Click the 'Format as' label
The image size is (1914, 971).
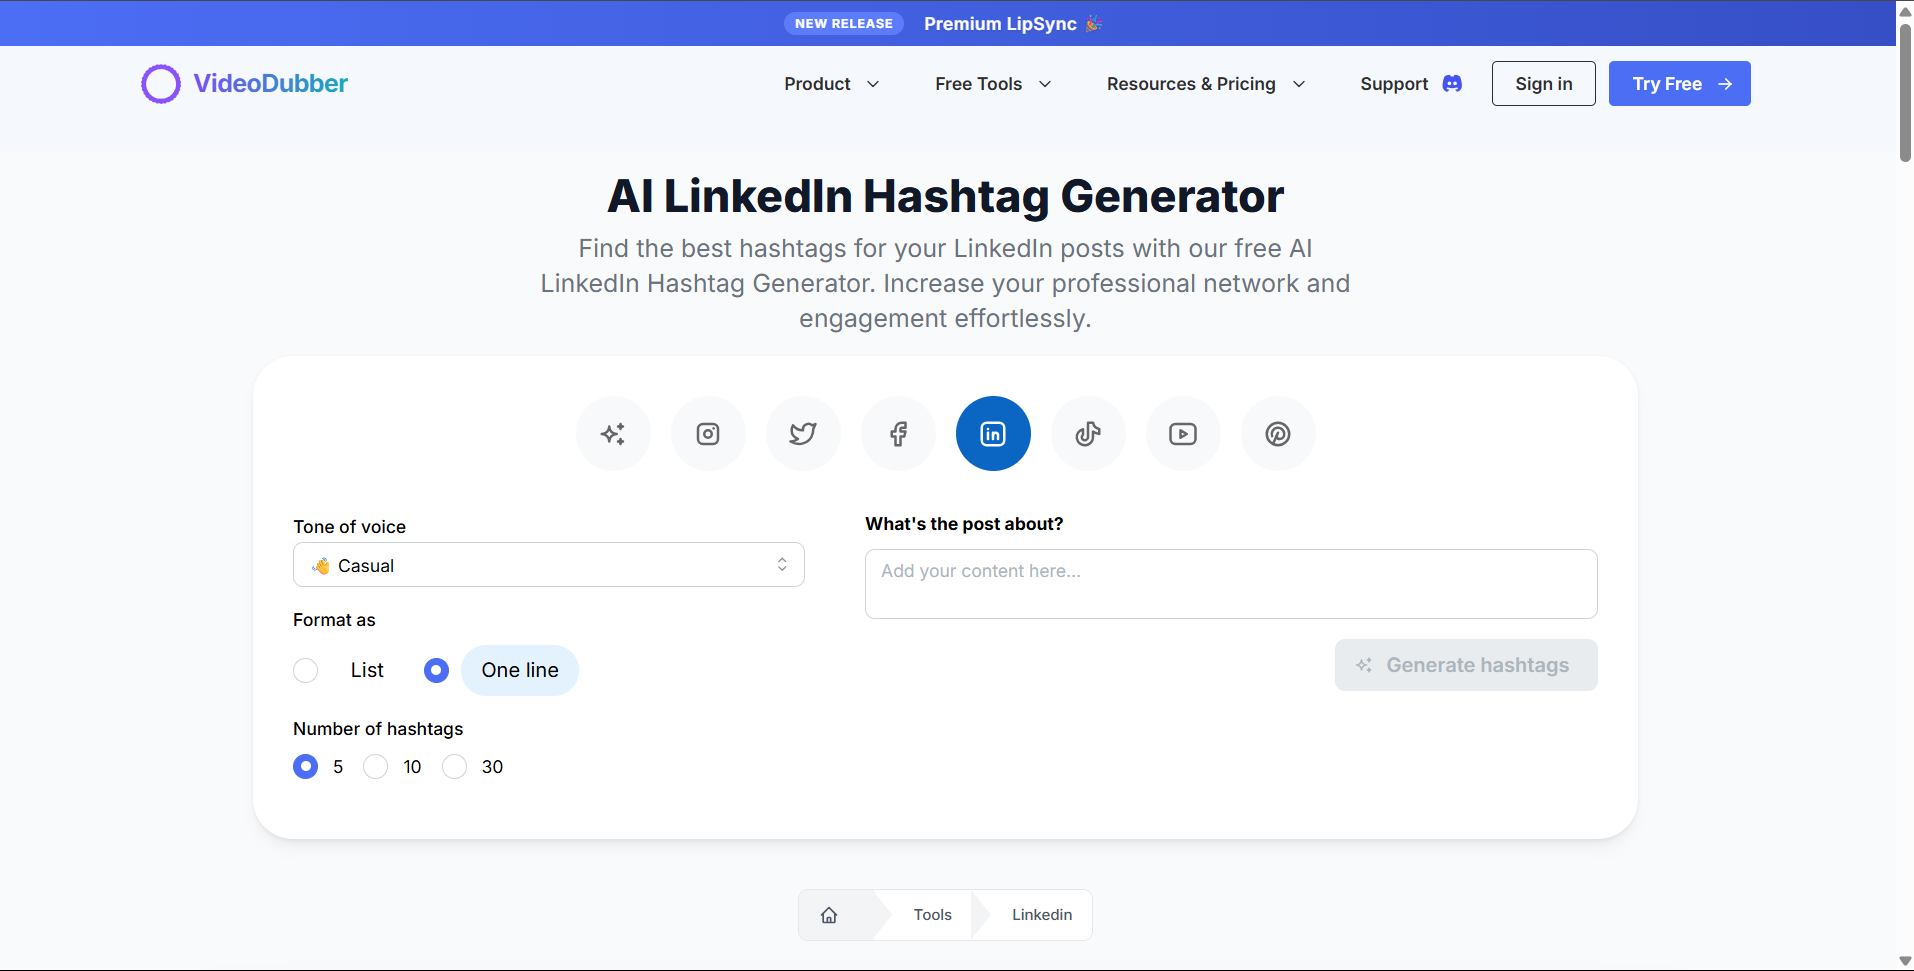[334, 620]
